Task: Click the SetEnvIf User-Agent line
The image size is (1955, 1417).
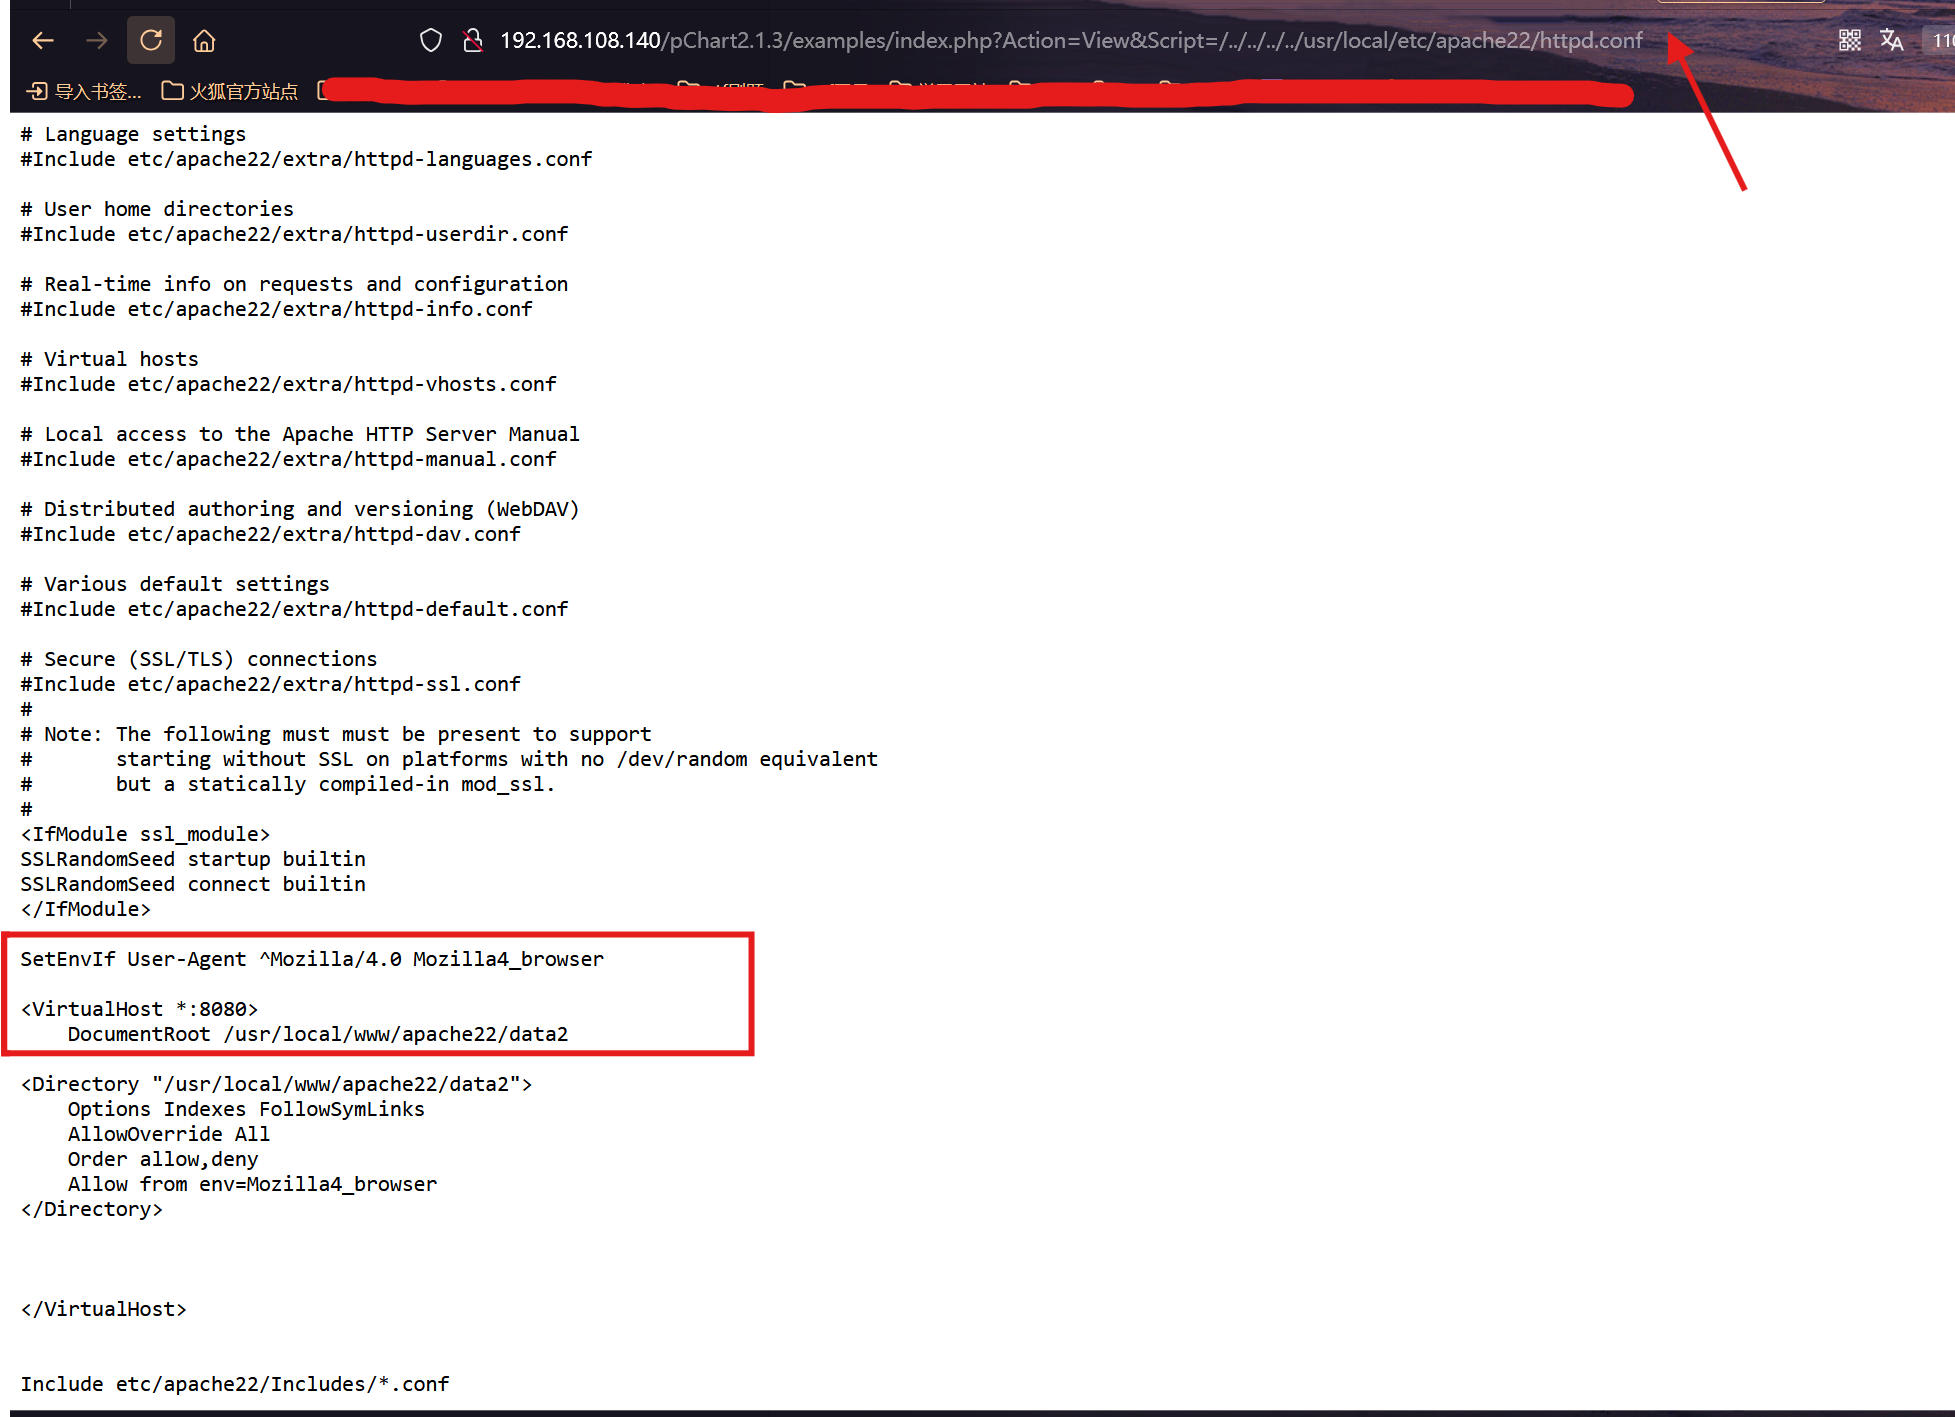Action: [311, 959]
